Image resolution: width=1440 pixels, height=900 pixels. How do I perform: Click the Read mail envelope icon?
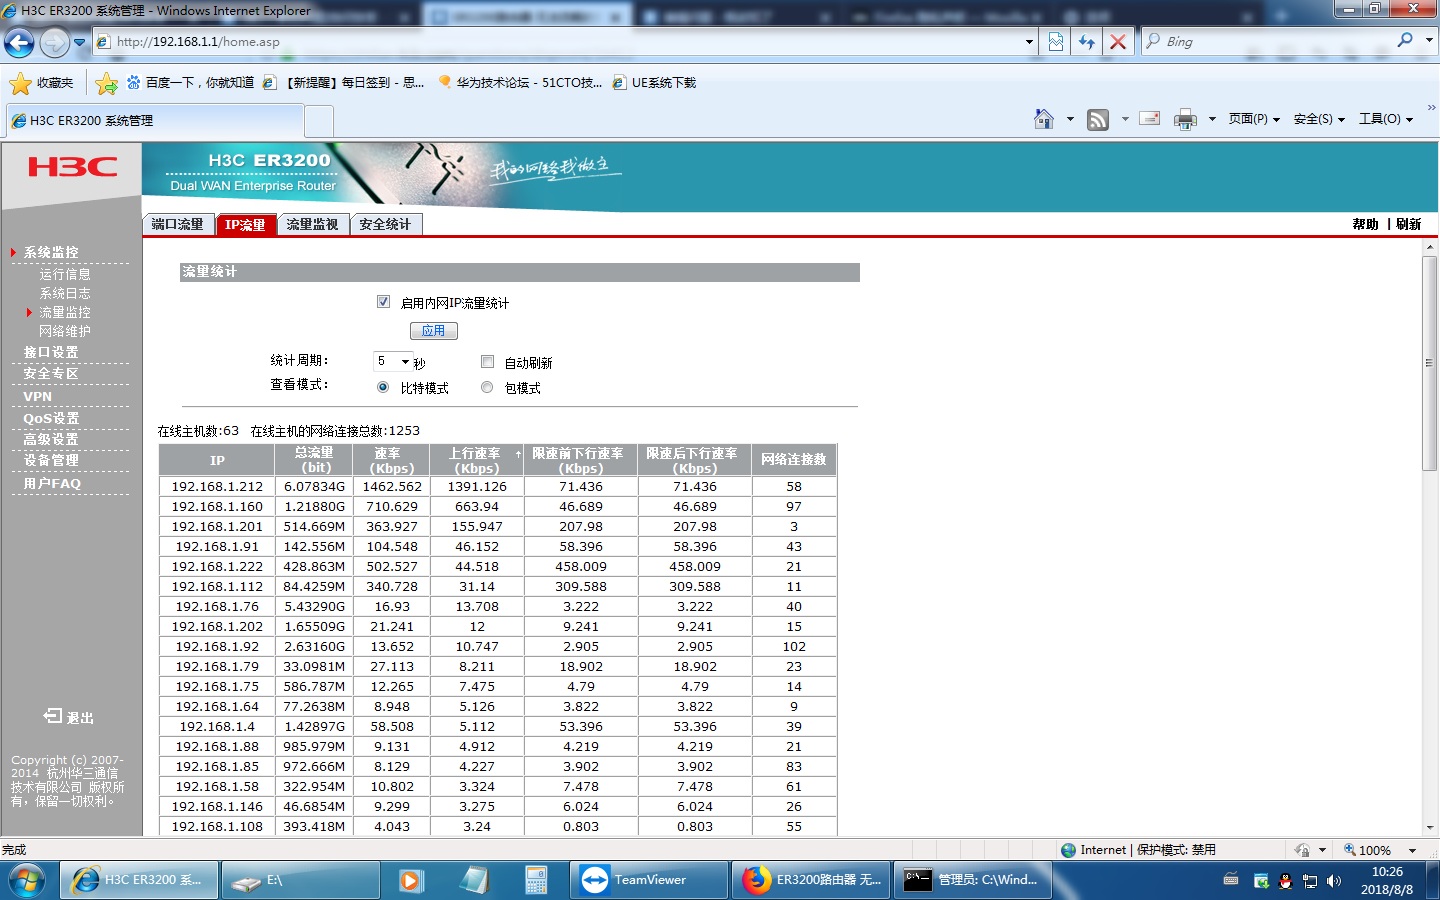[x=1150, y=119]
